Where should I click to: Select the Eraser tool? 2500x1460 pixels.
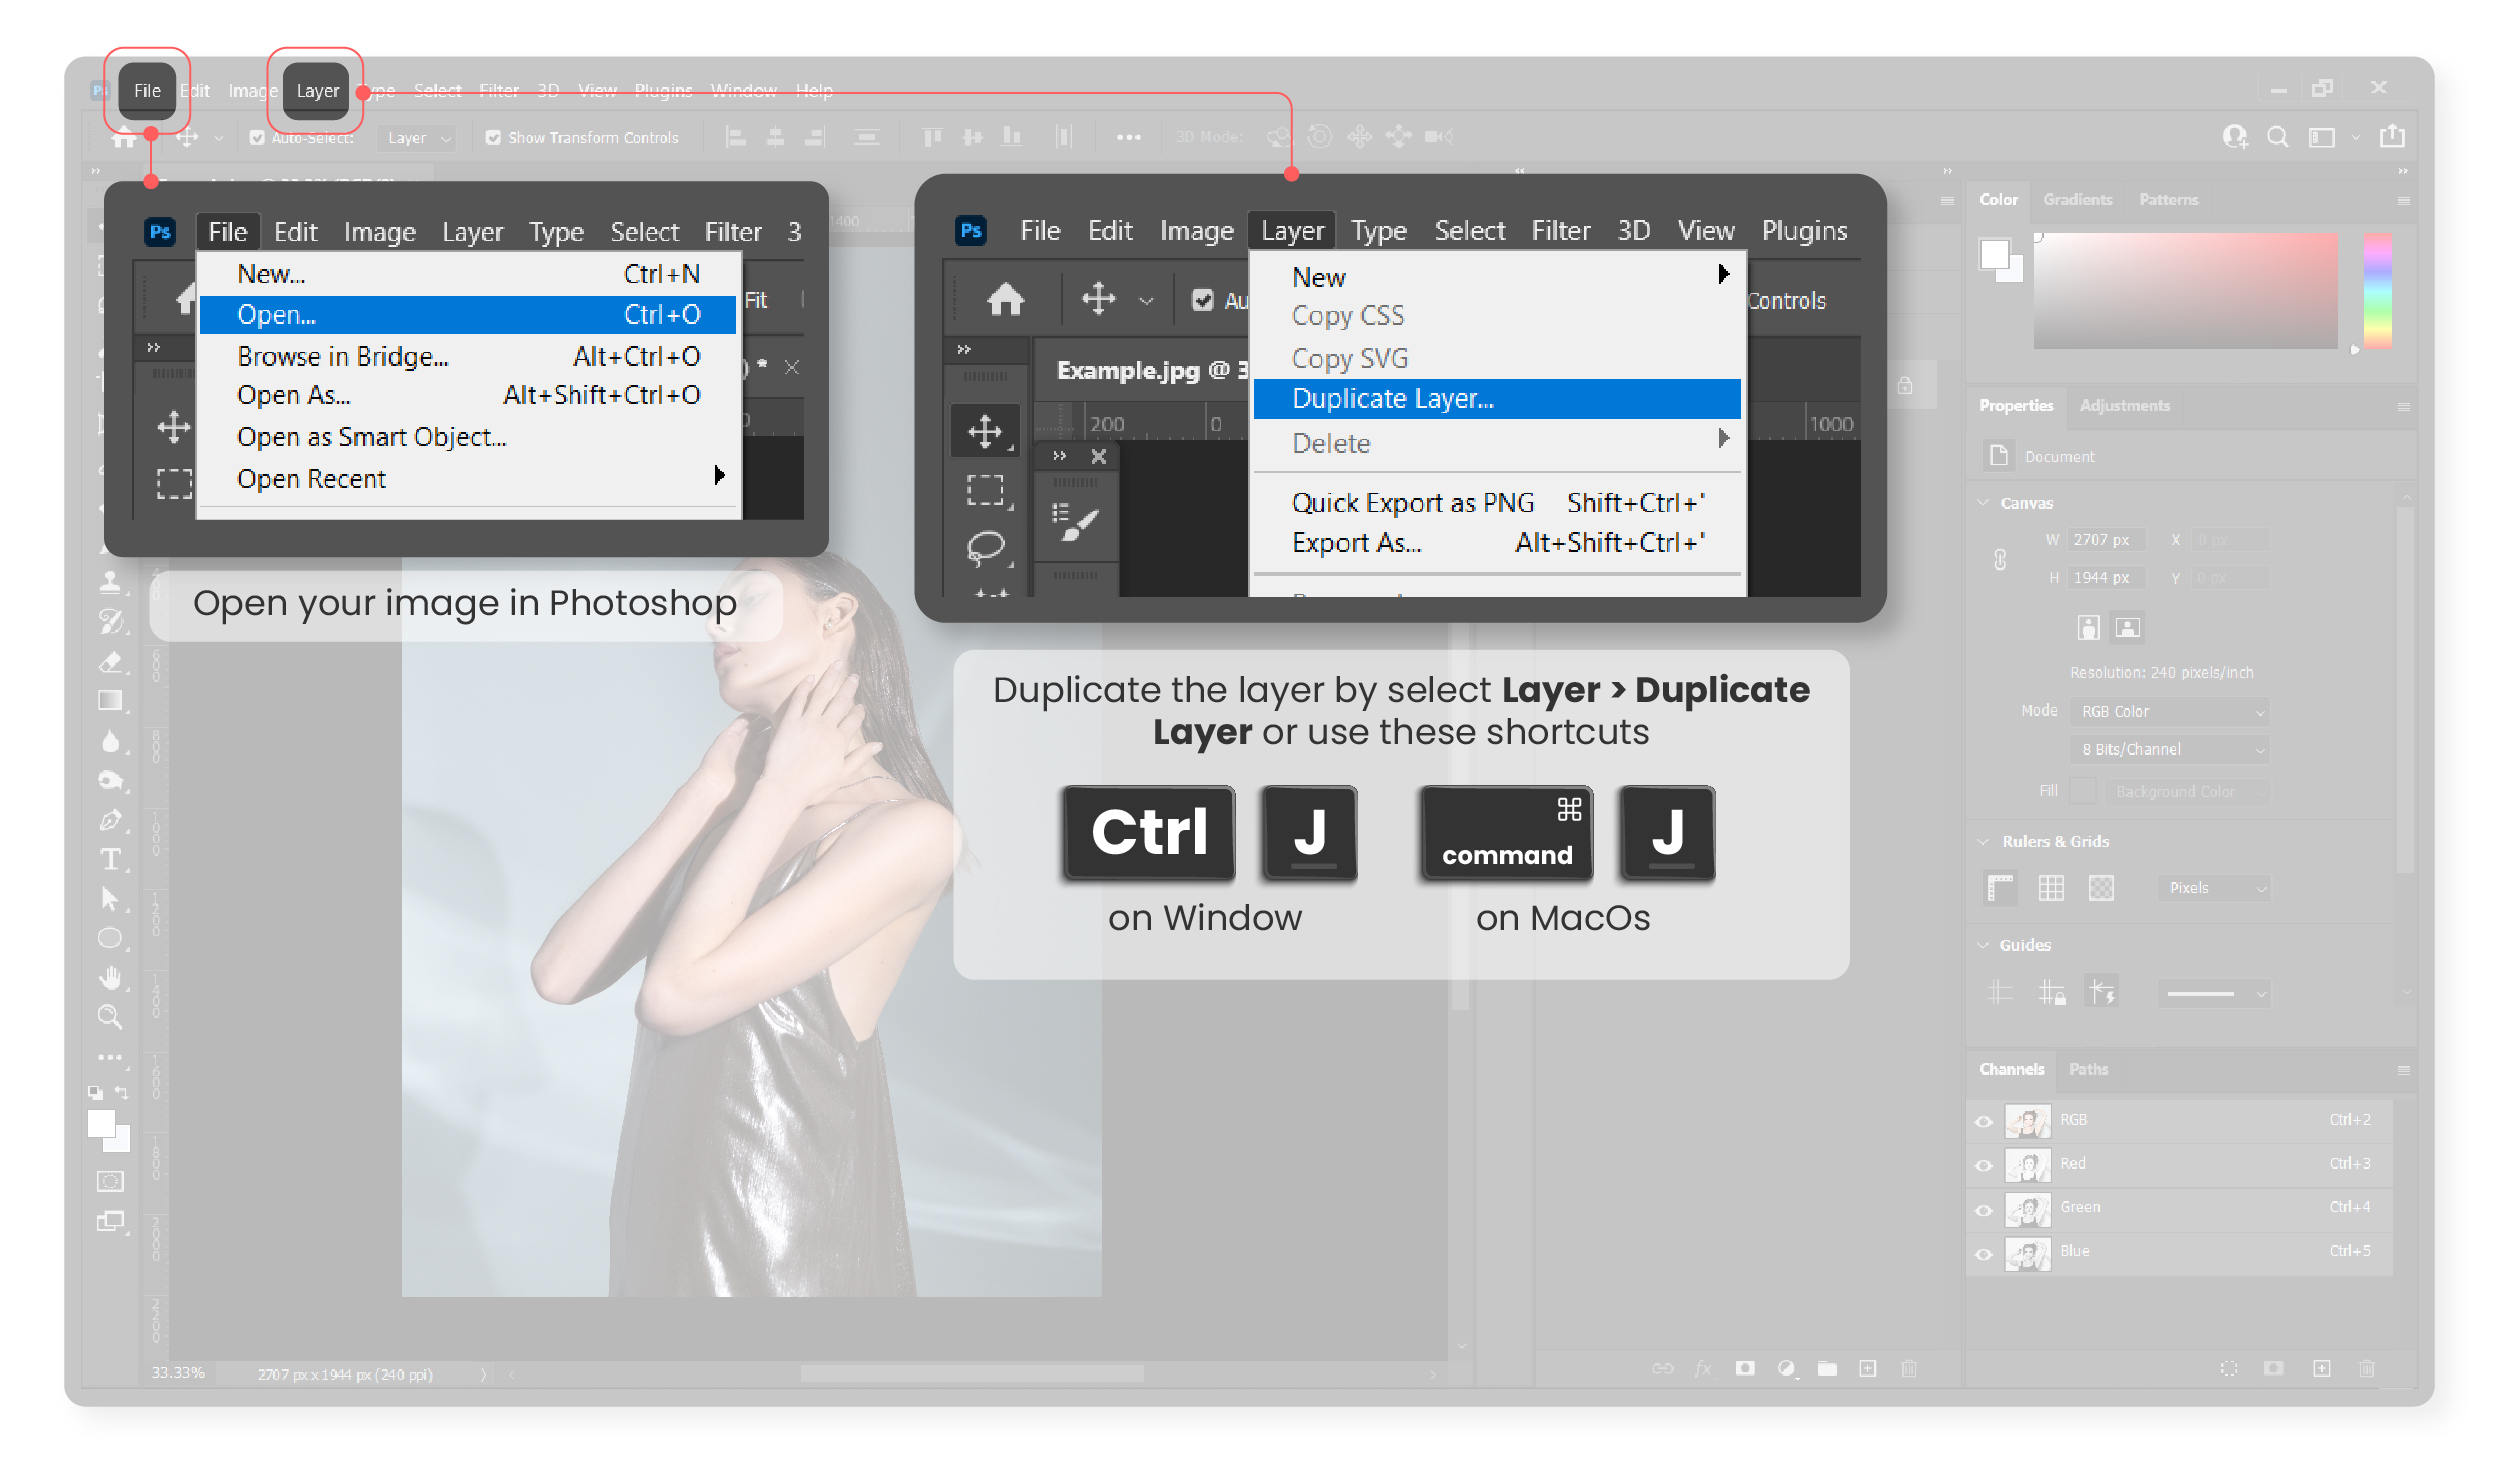click(x=111, y=661)
